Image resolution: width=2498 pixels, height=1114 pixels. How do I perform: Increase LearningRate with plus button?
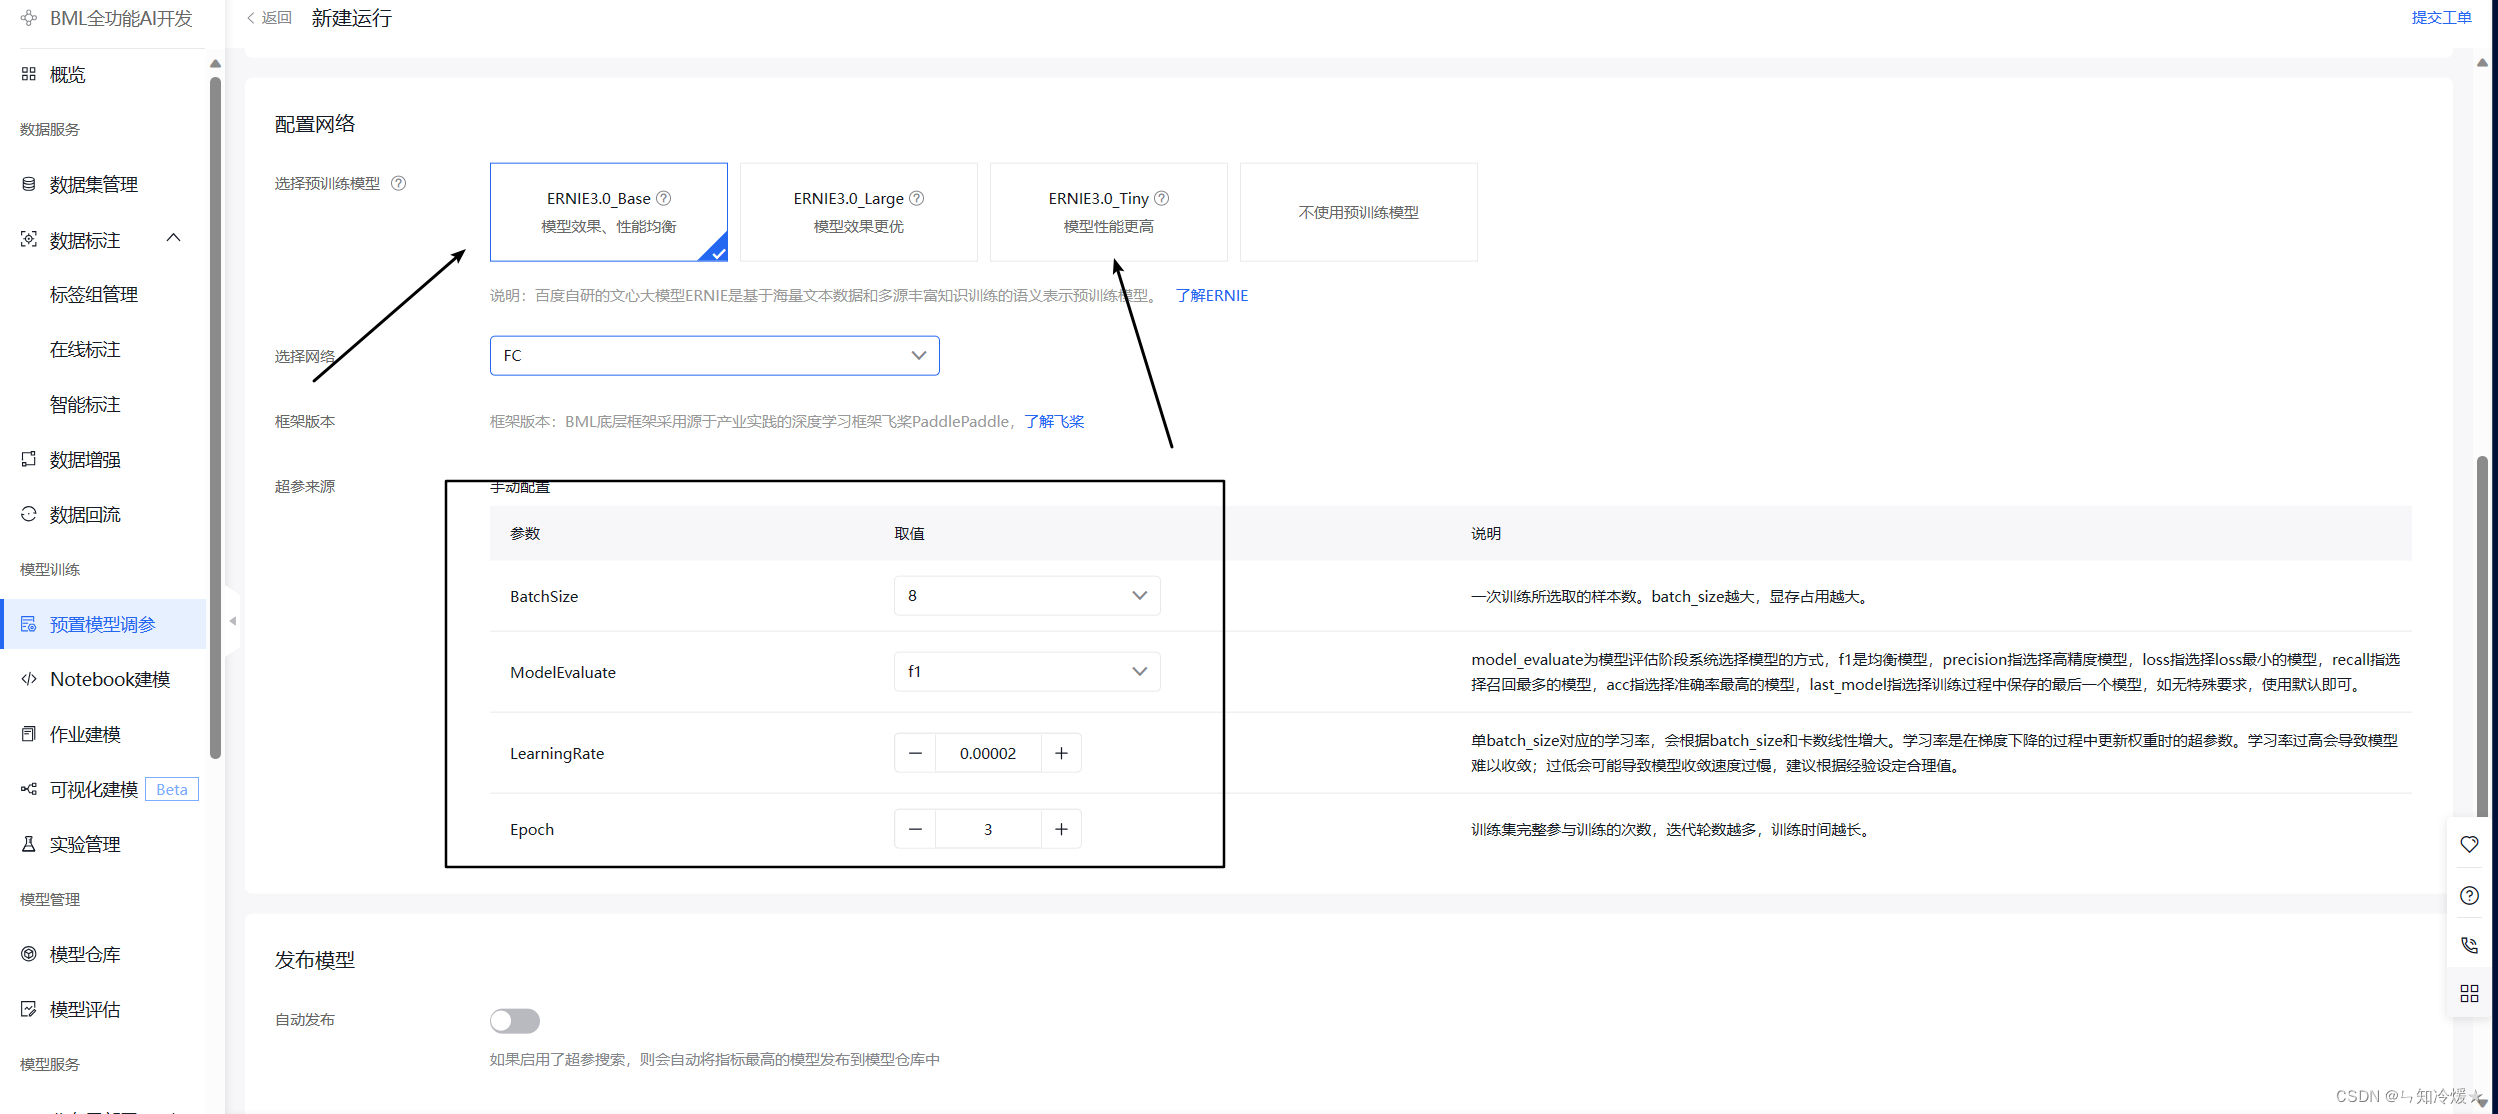(1061, 753)
